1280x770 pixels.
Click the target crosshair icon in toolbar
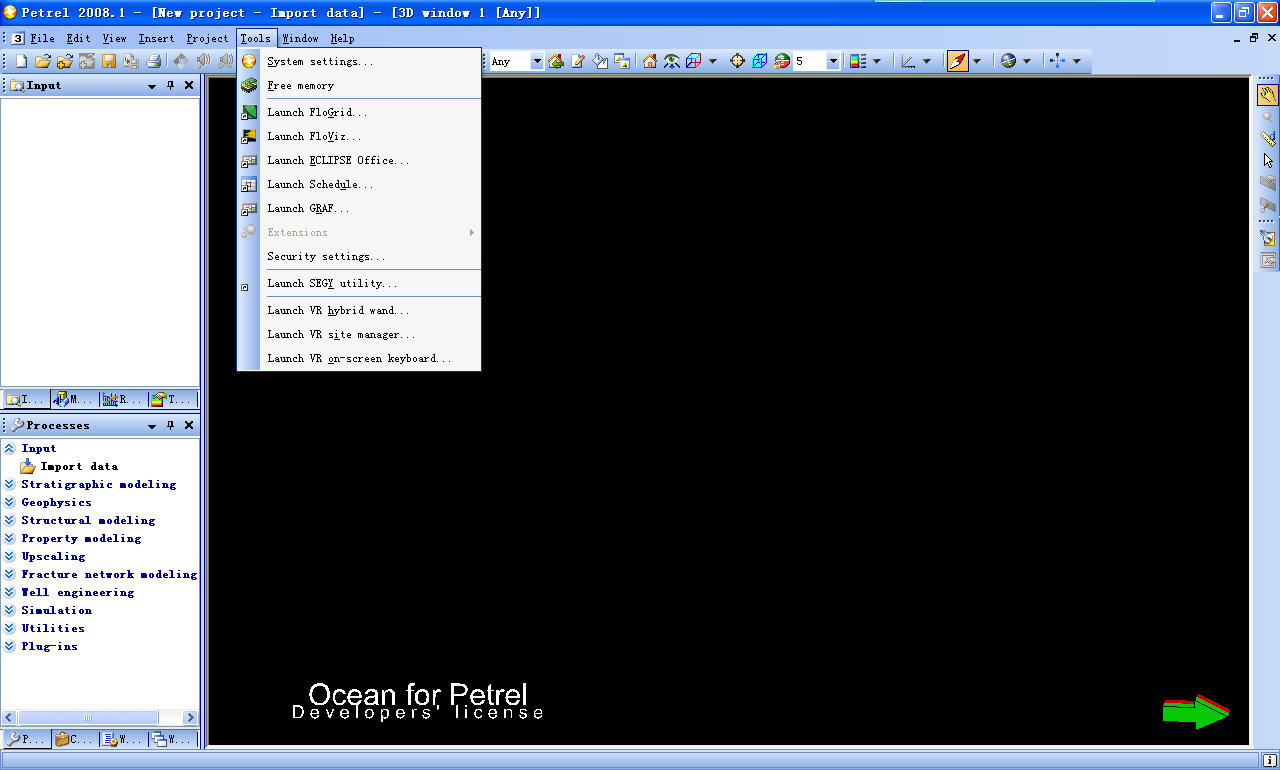point(738,61)
